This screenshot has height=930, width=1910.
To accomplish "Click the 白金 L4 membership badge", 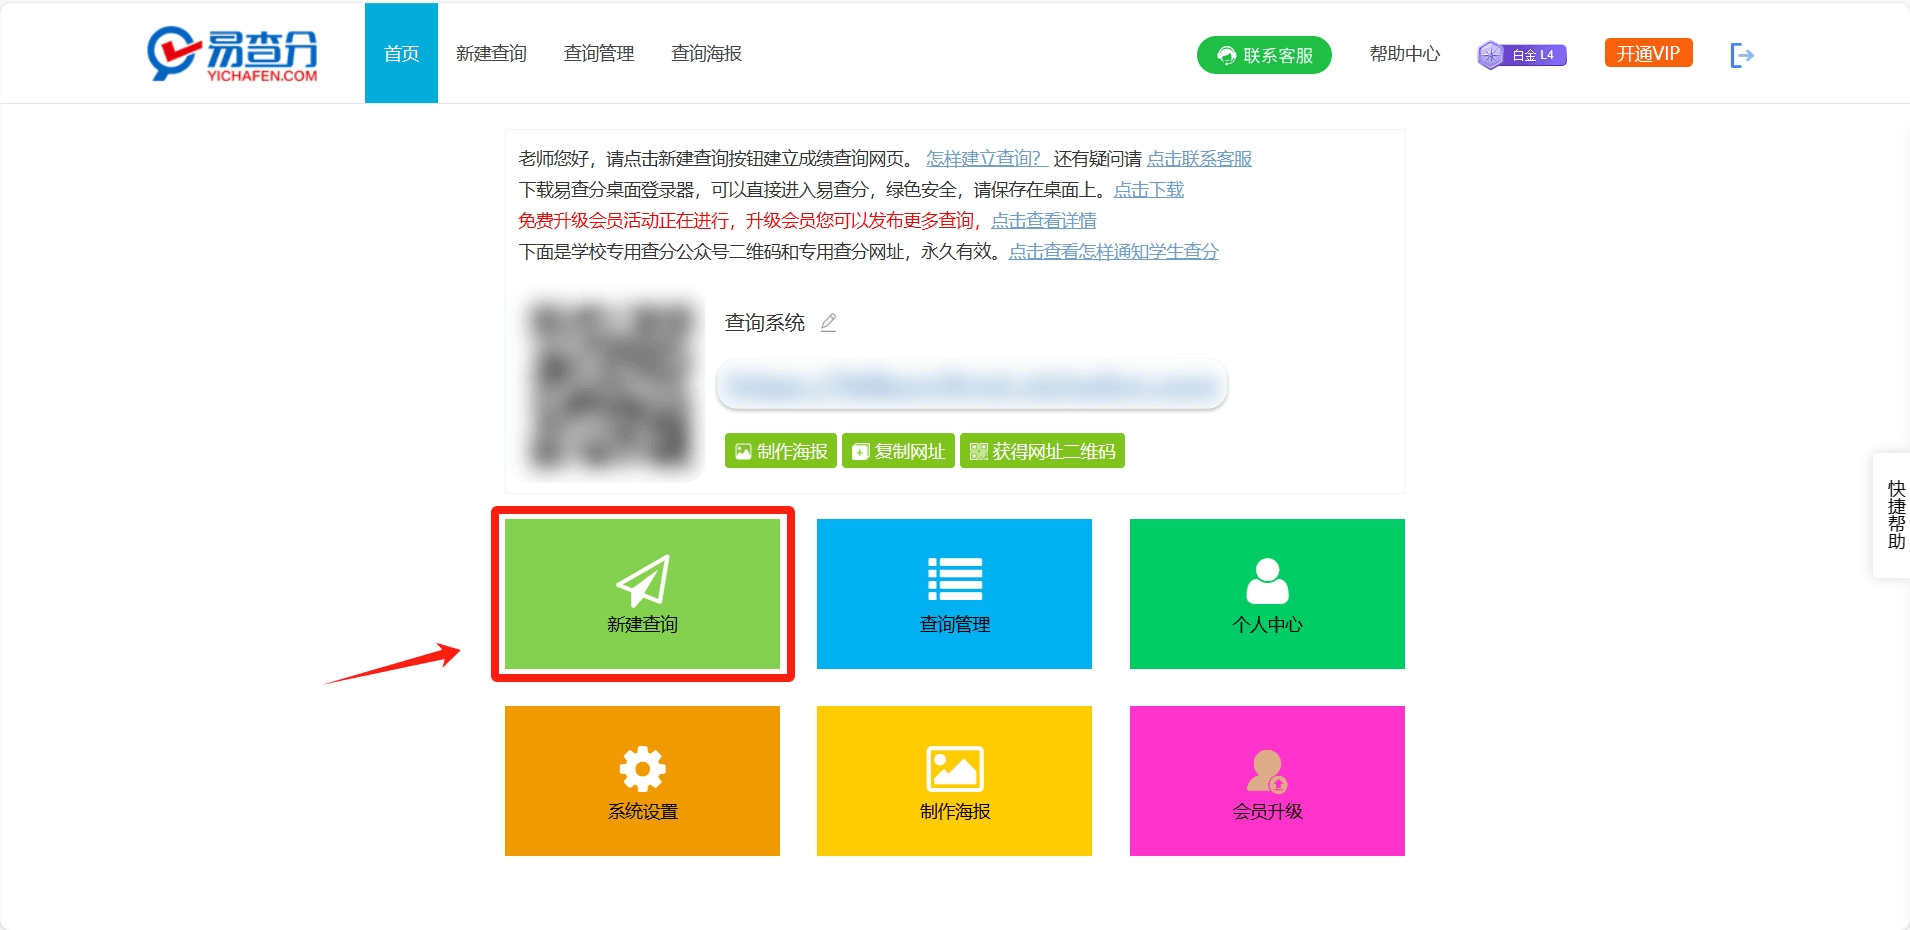I will [1522, 55].
